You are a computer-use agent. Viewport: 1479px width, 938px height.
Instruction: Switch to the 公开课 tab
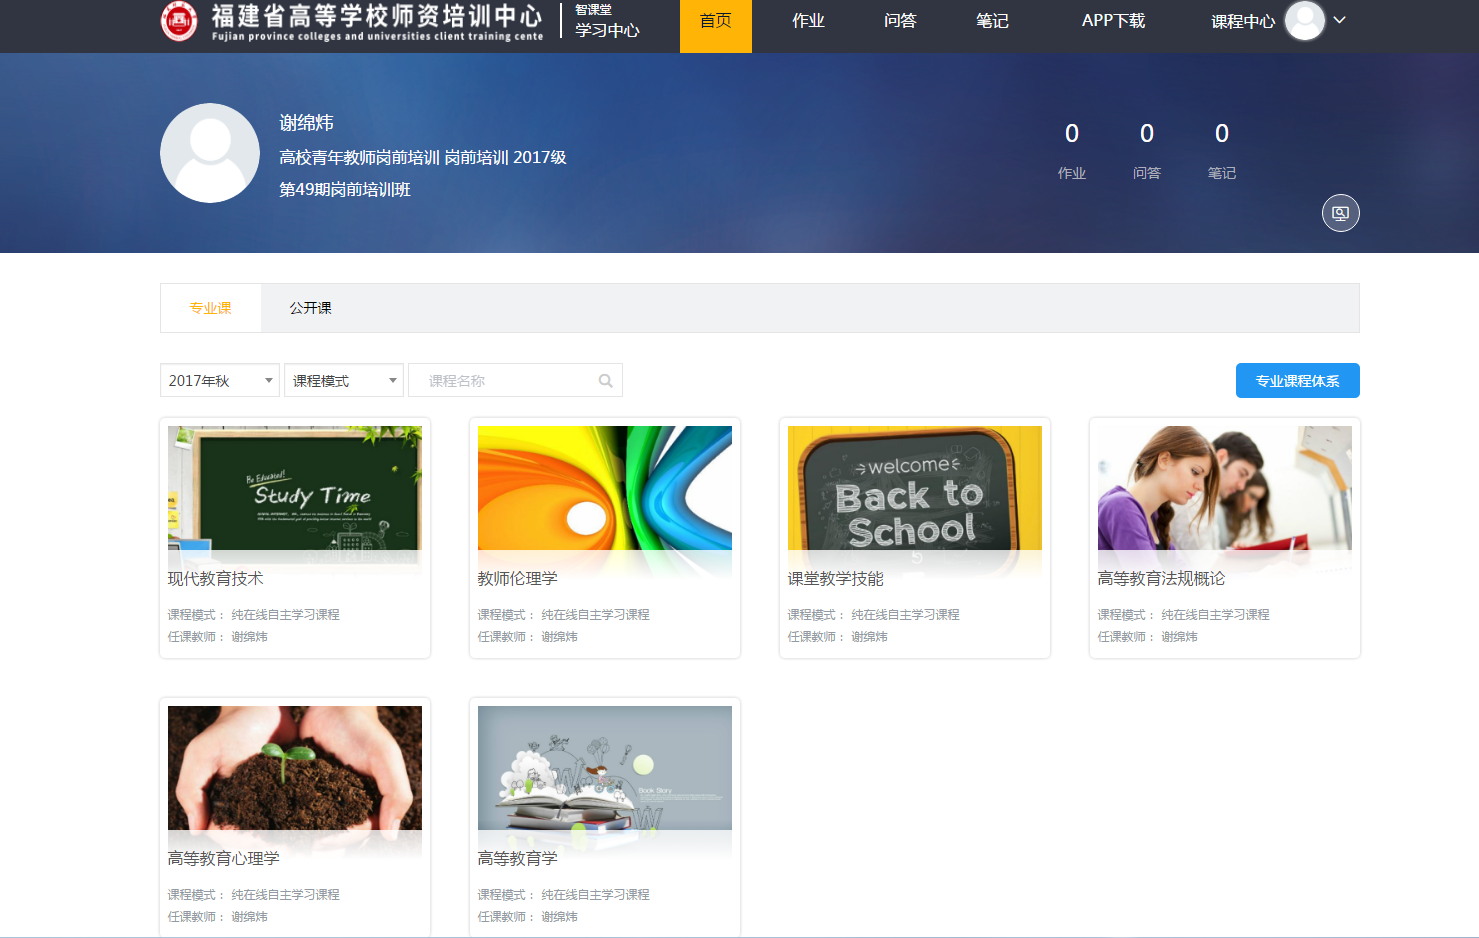point(310,308)
